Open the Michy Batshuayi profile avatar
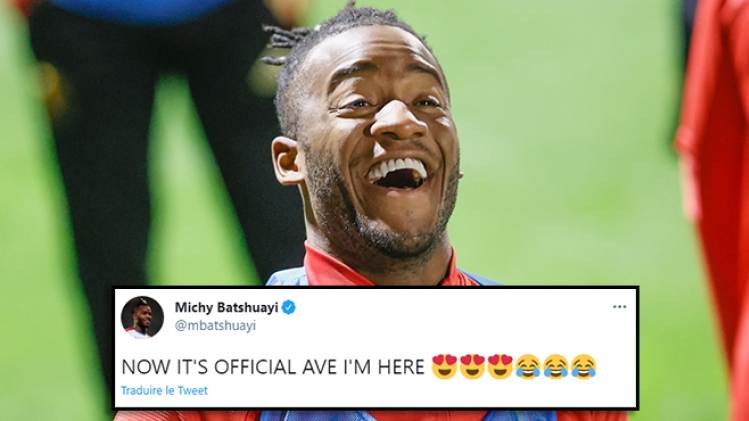Viewport: 749px width, 421px height. (x=142, y=317)
